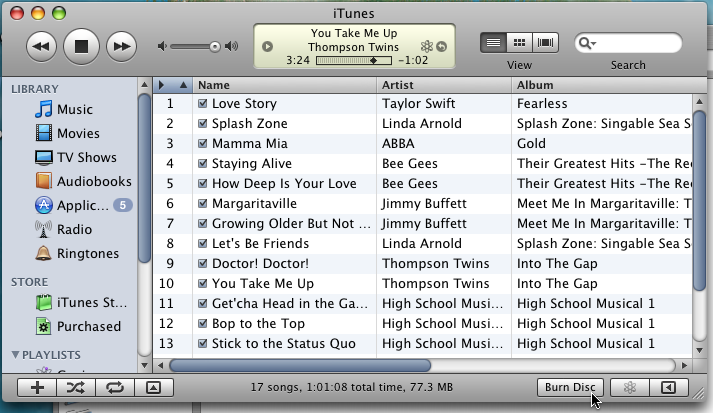Click the sidebar scroll down arrow
The height and width of the screenshot is (413, 713).
tap(144, 365)
